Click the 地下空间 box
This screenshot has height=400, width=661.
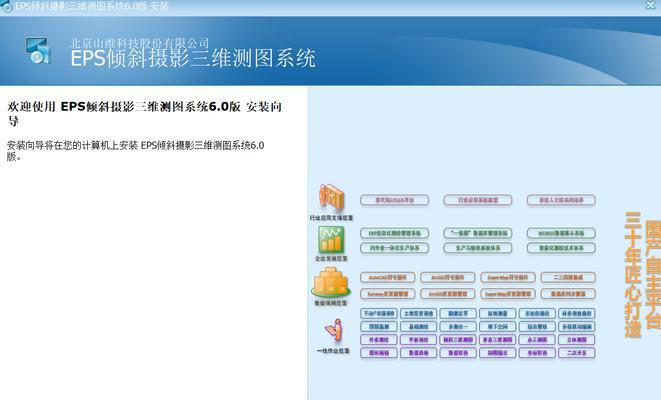coord(498,326)
